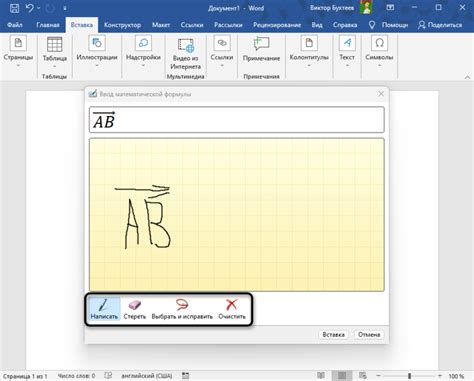Switch to the Макет tab
Screen dimensions: 474x381
coord(161,25)
